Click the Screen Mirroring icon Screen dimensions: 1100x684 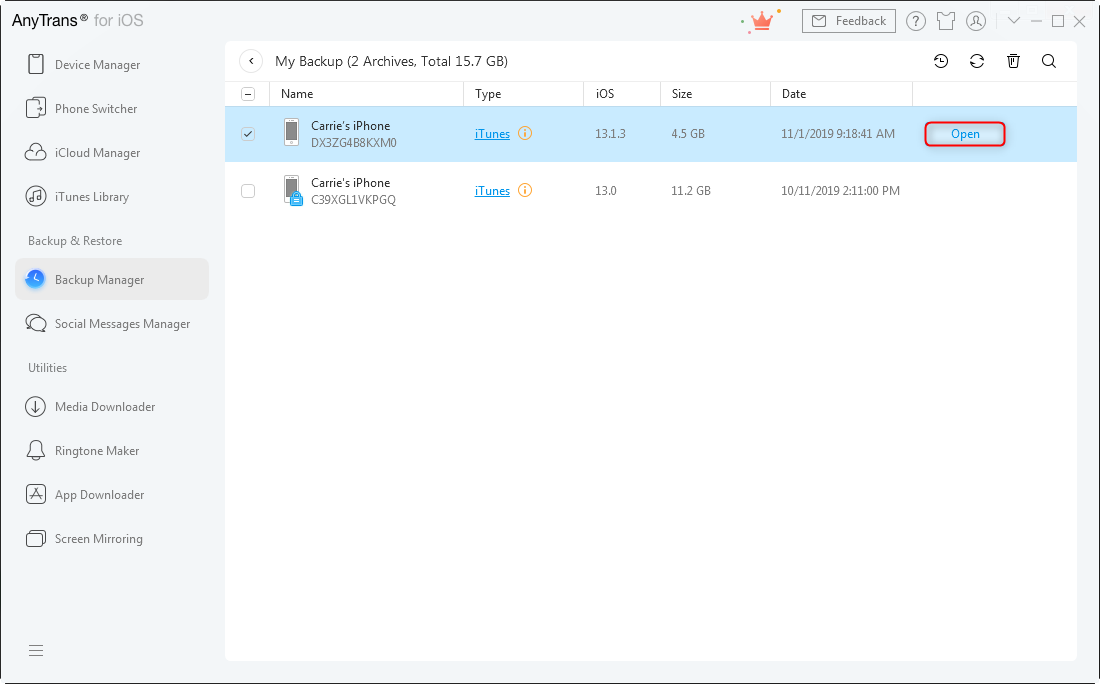pos(36,538)
